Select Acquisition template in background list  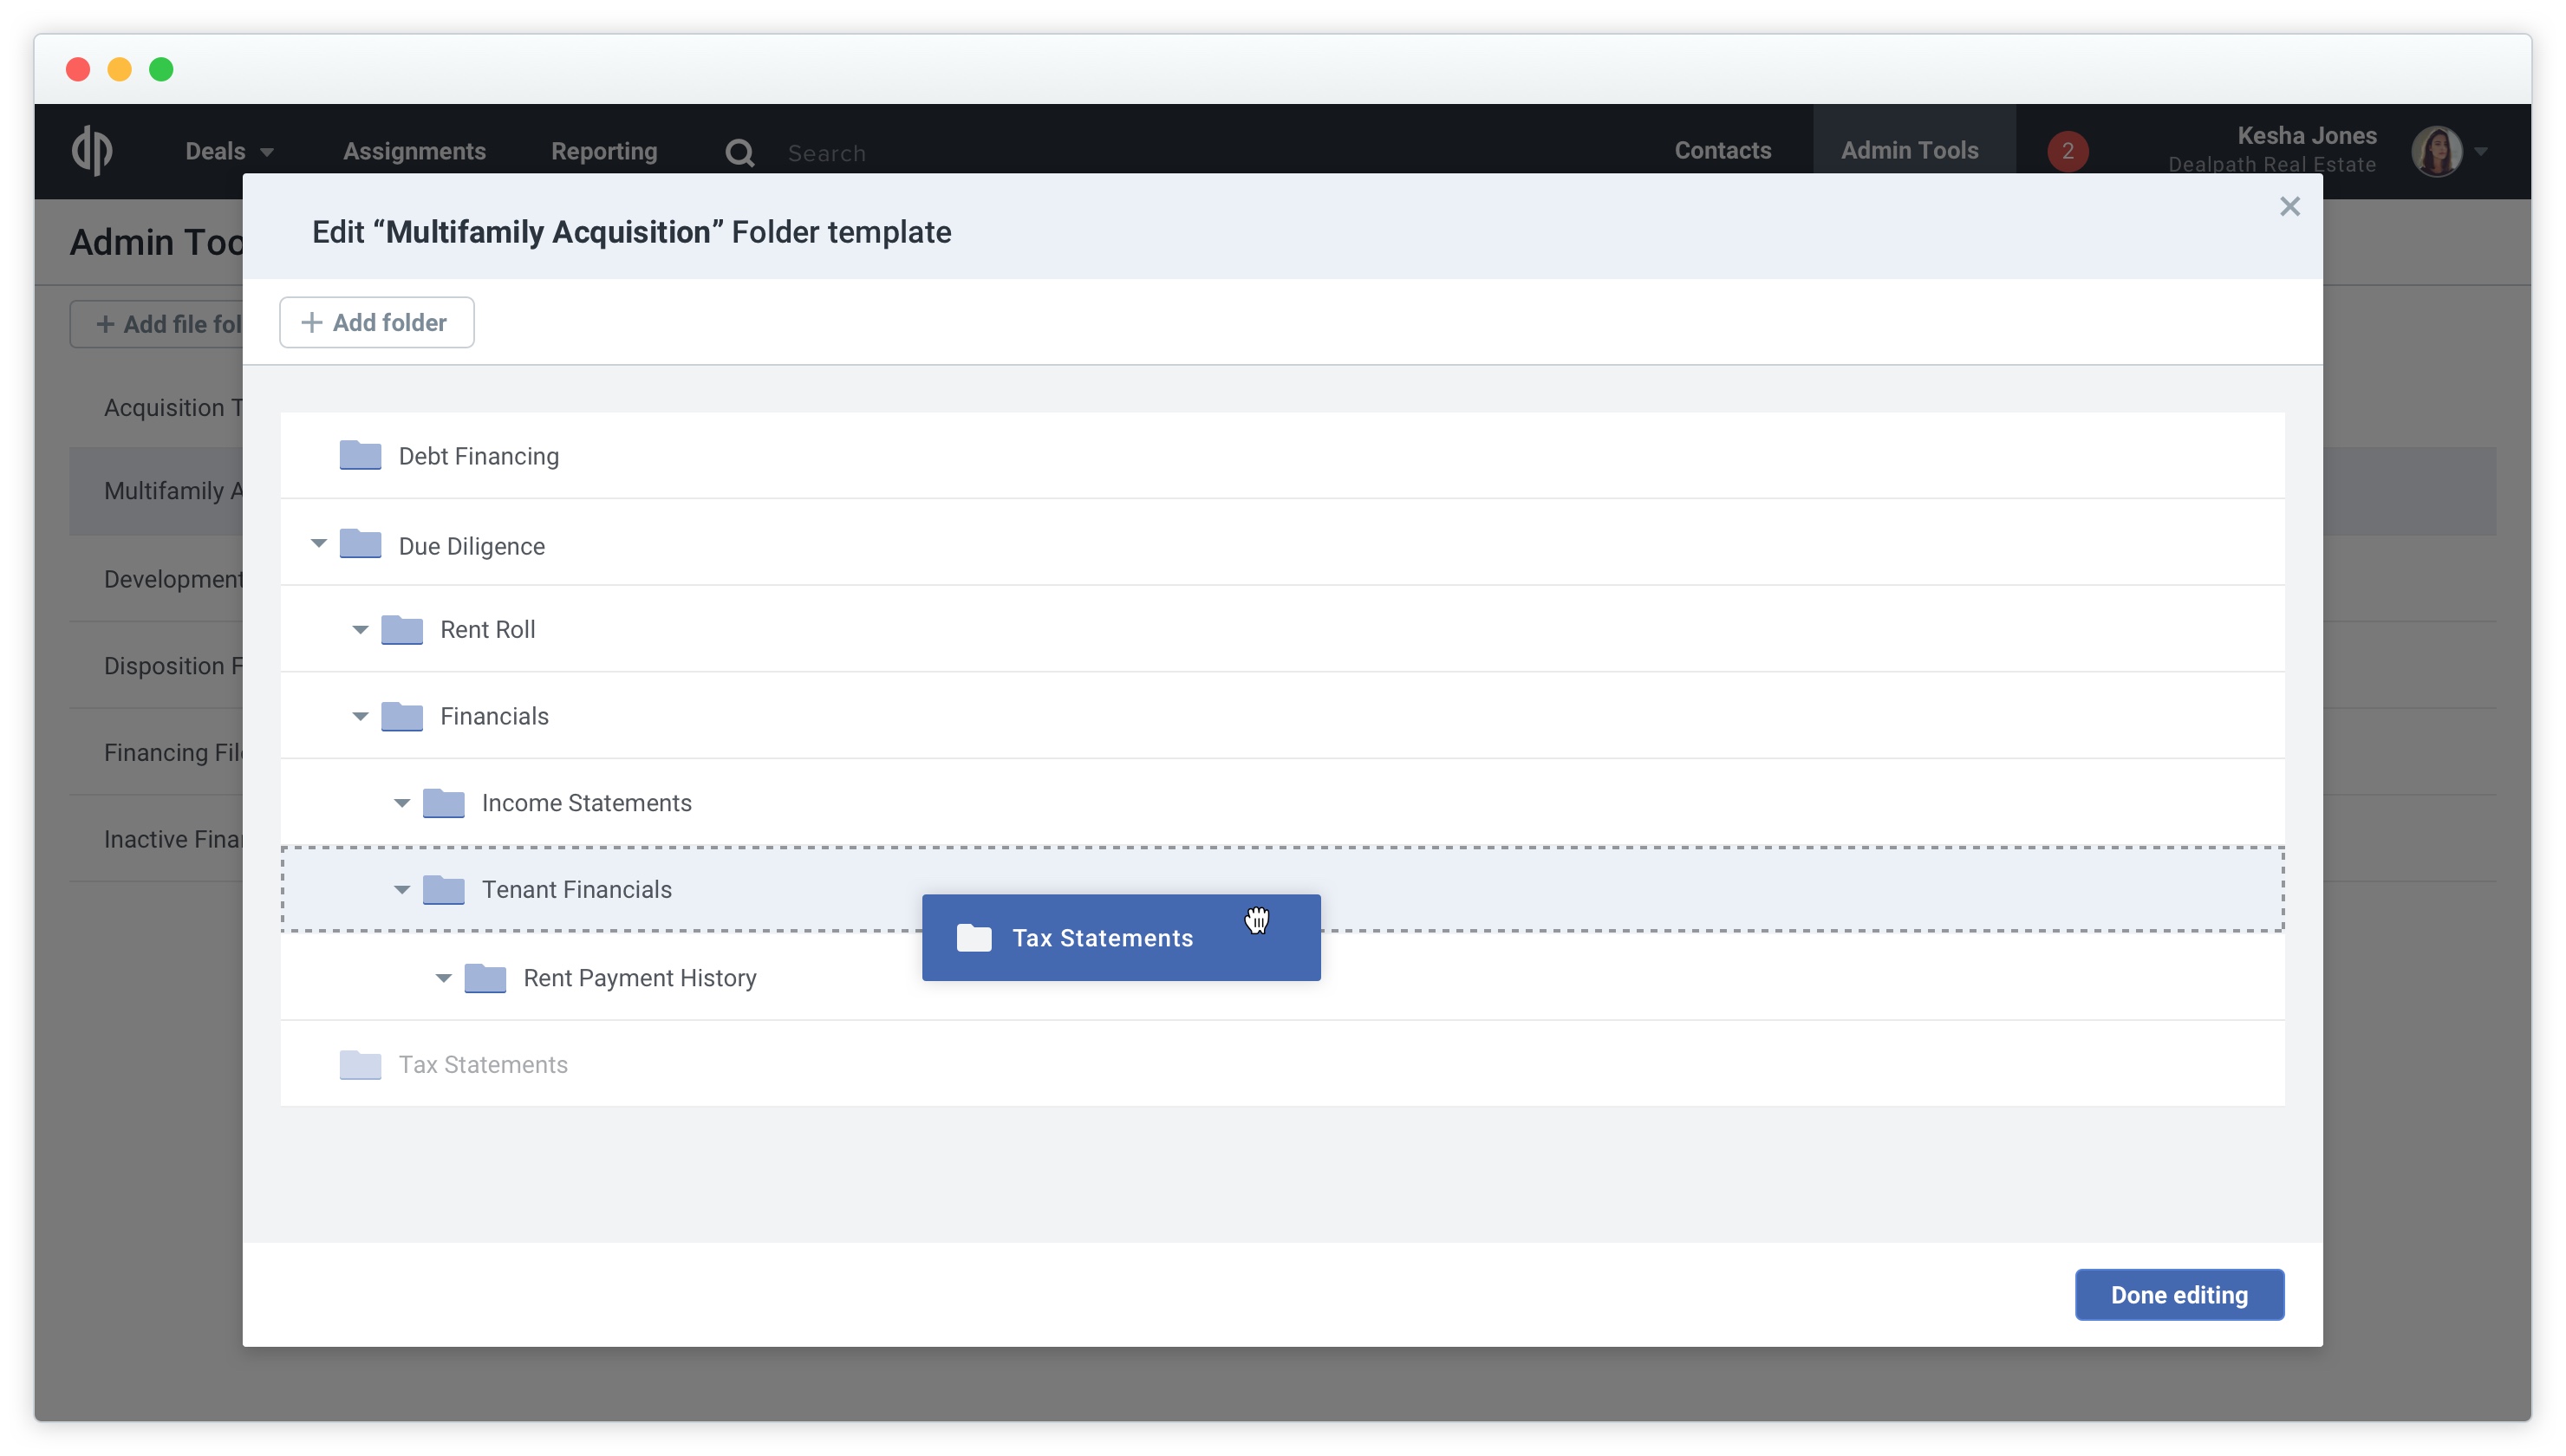[173, 408]
